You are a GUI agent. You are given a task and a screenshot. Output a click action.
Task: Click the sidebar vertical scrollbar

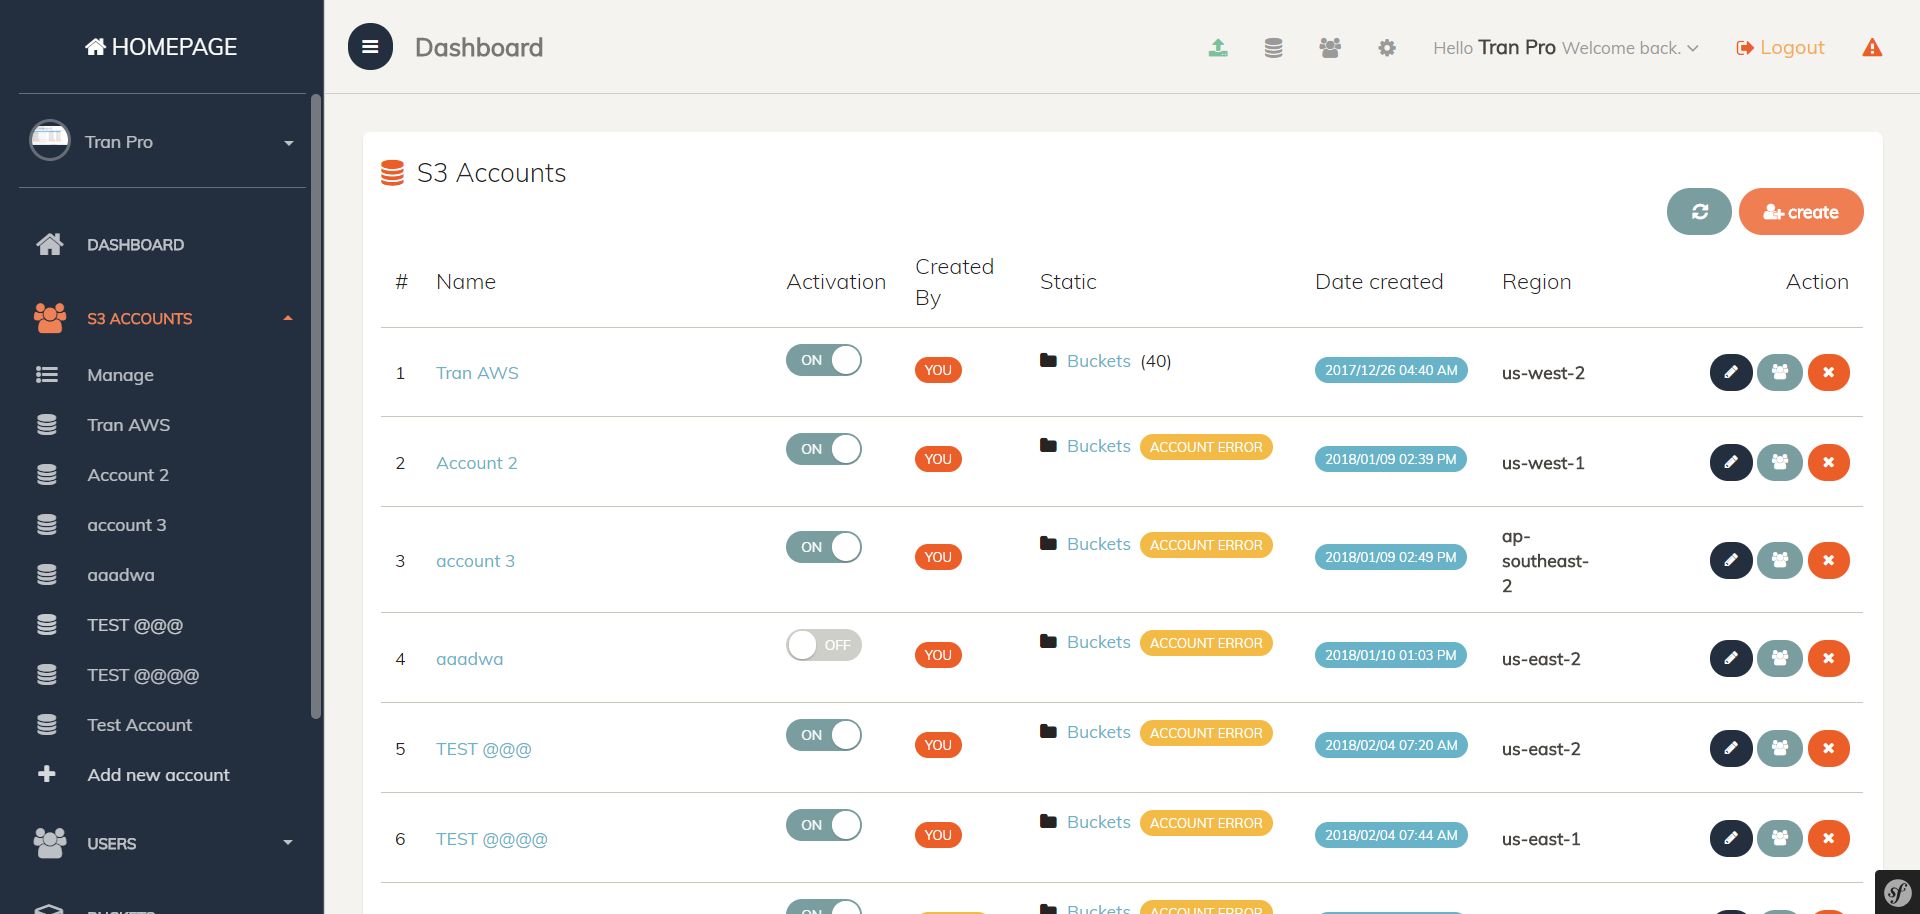pyautogui.click(x=316, y=400)
